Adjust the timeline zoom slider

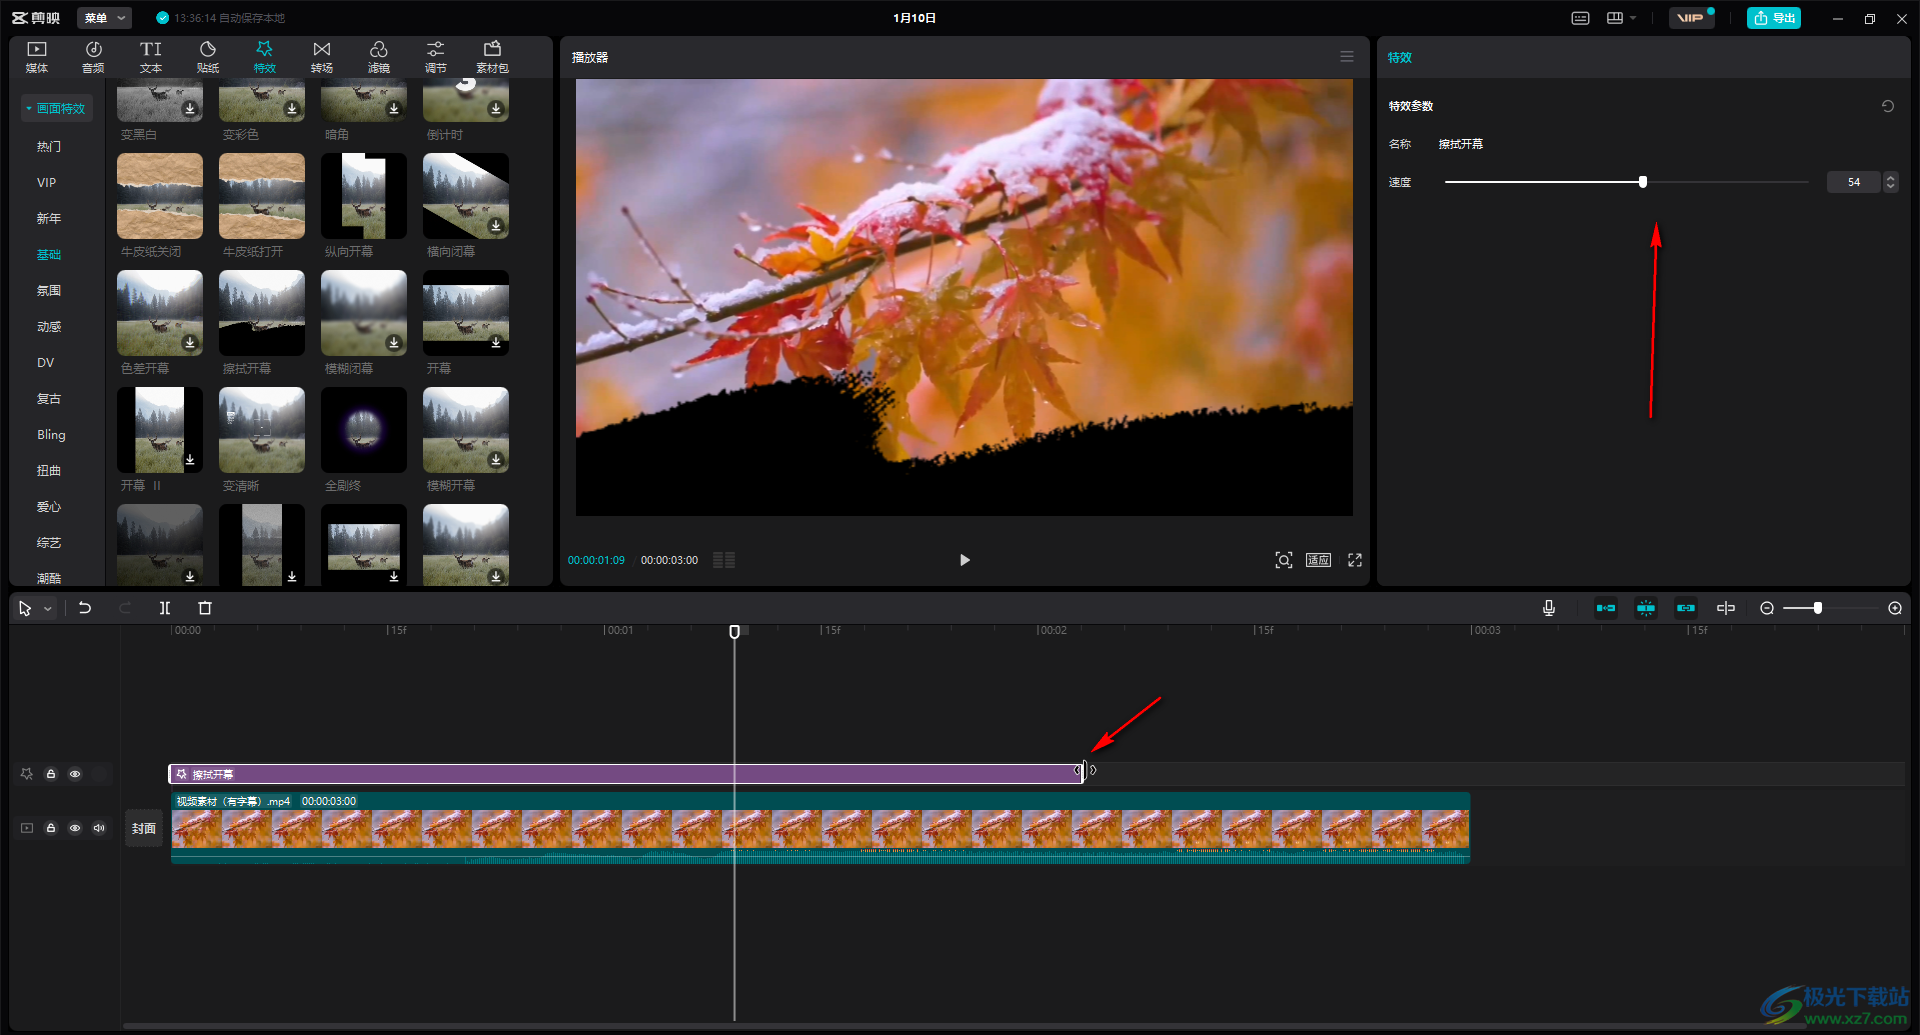(x=1817, y=608)
